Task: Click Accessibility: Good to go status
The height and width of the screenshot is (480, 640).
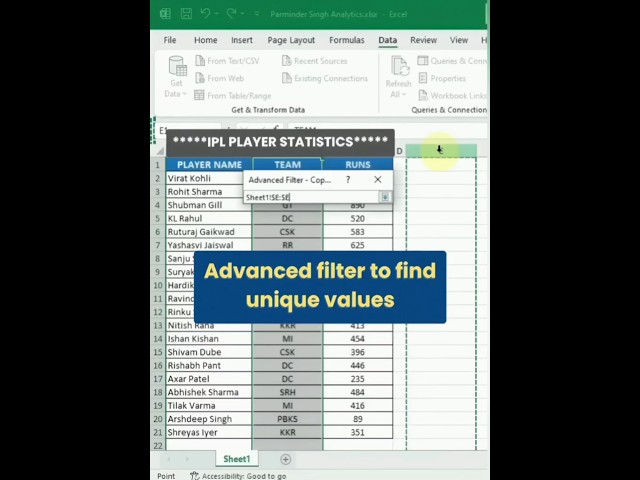Action: pos(238,476)
